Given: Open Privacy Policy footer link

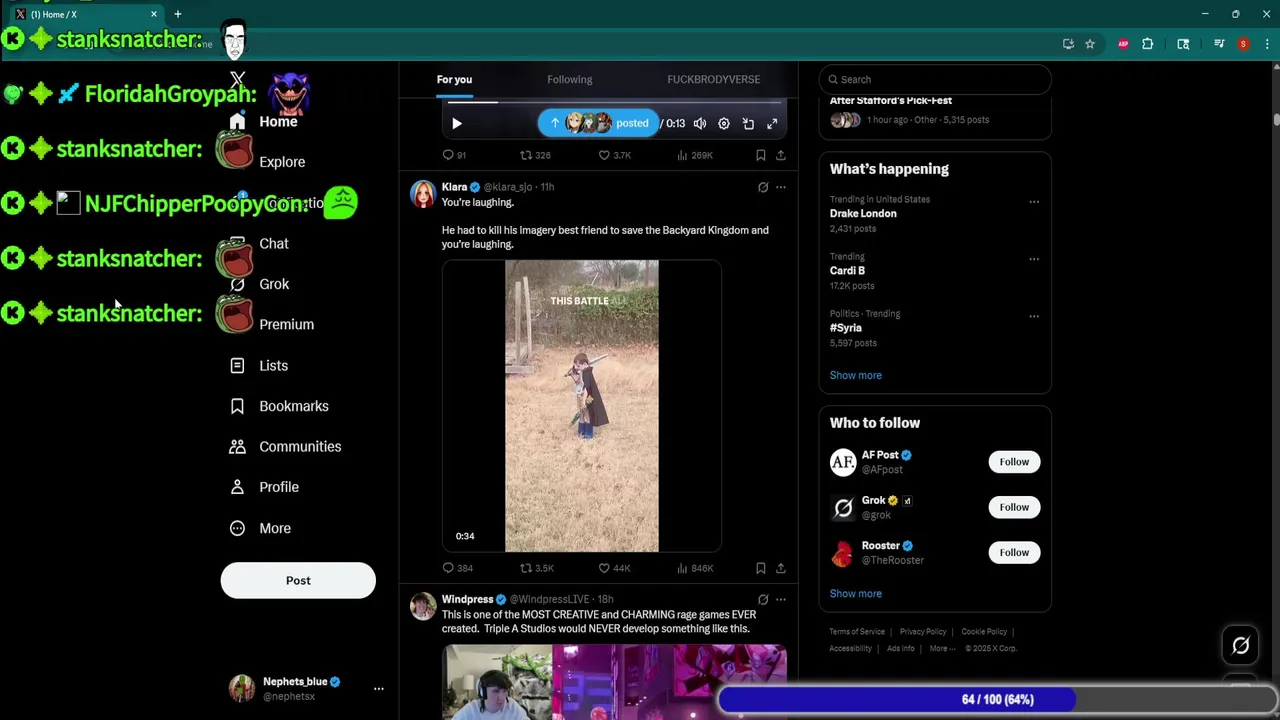Looking at the screenshot, I should [923, 632].
